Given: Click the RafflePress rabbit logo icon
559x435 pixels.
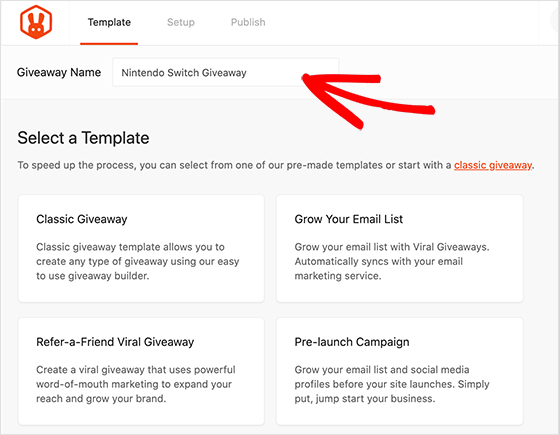Looking at the screenshot, I should 36,22.
